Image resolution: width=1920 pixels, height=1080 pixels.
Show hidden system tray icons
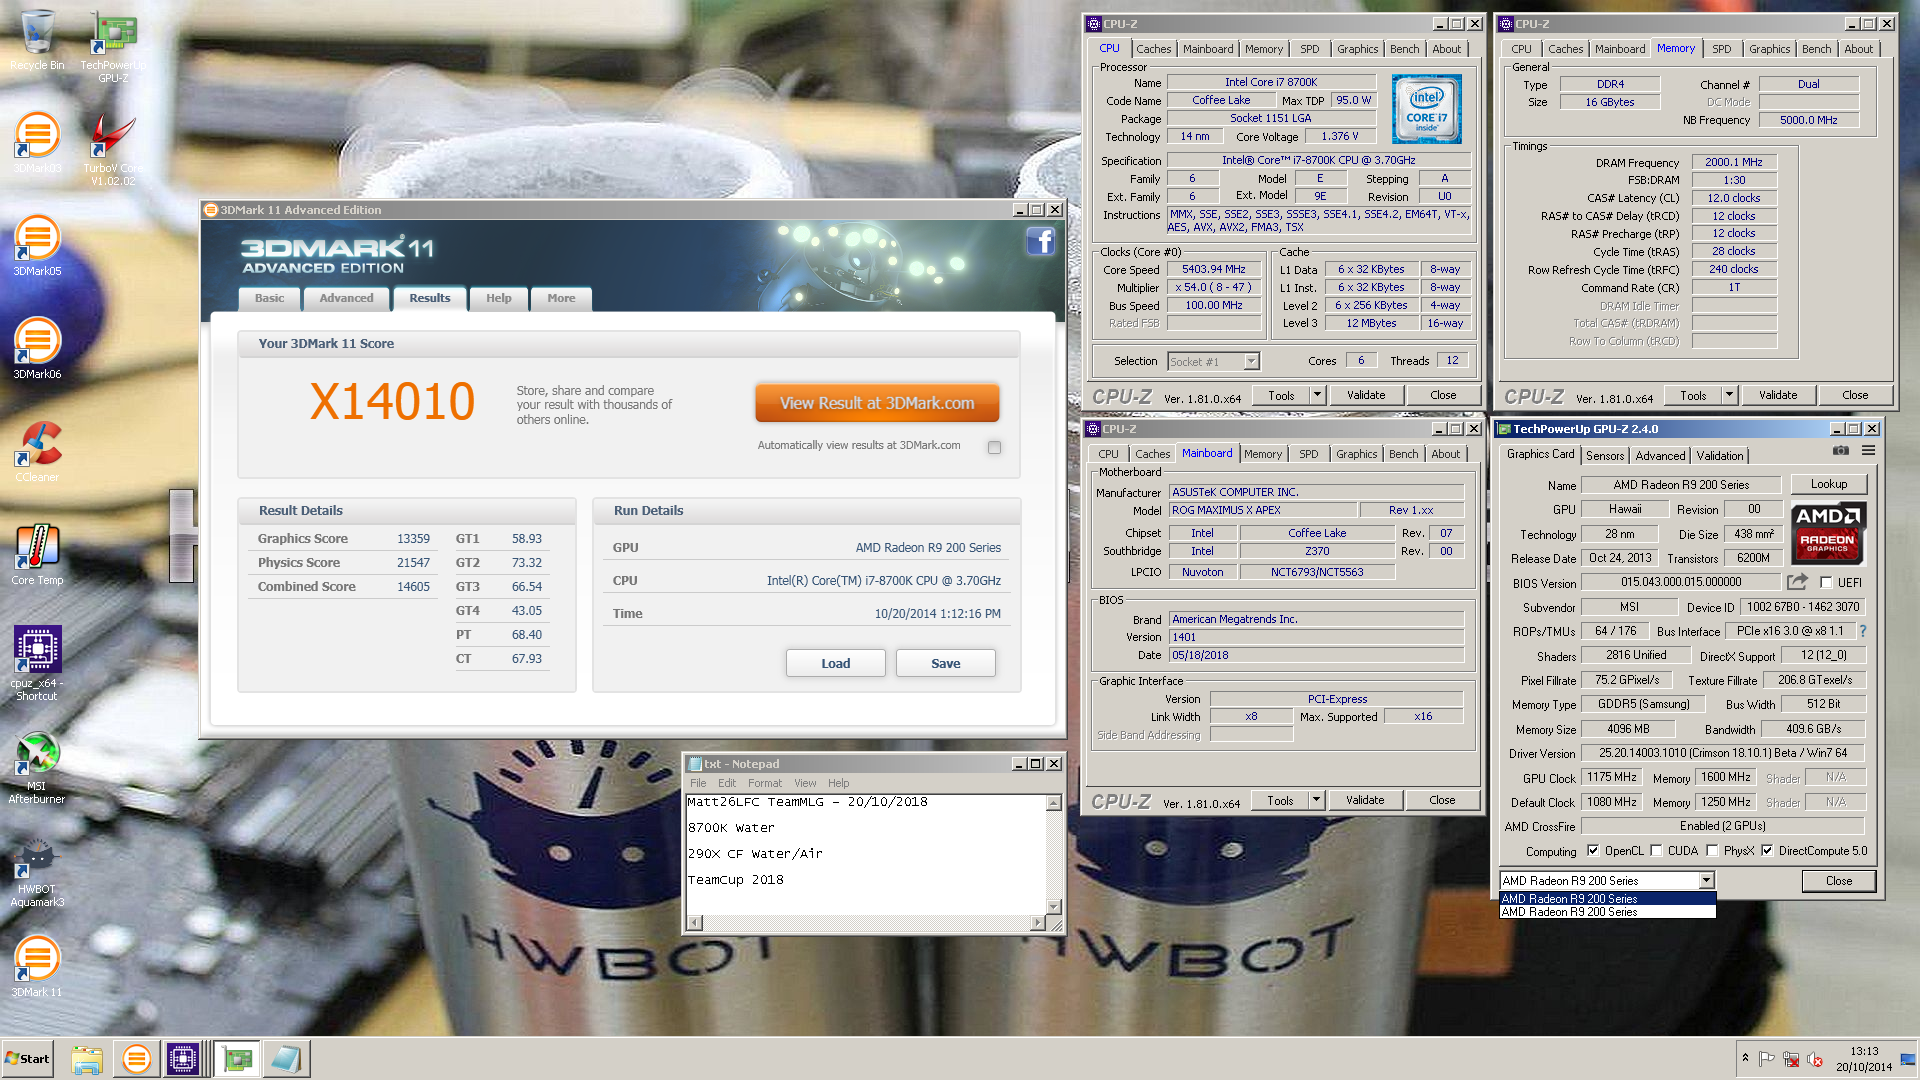click(x=1745, y=1058)
